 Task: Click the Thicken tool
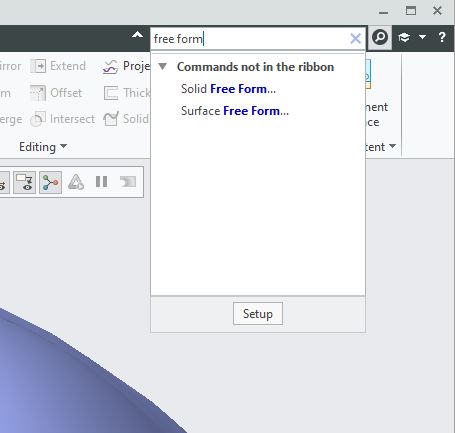[x=127, y=93]
